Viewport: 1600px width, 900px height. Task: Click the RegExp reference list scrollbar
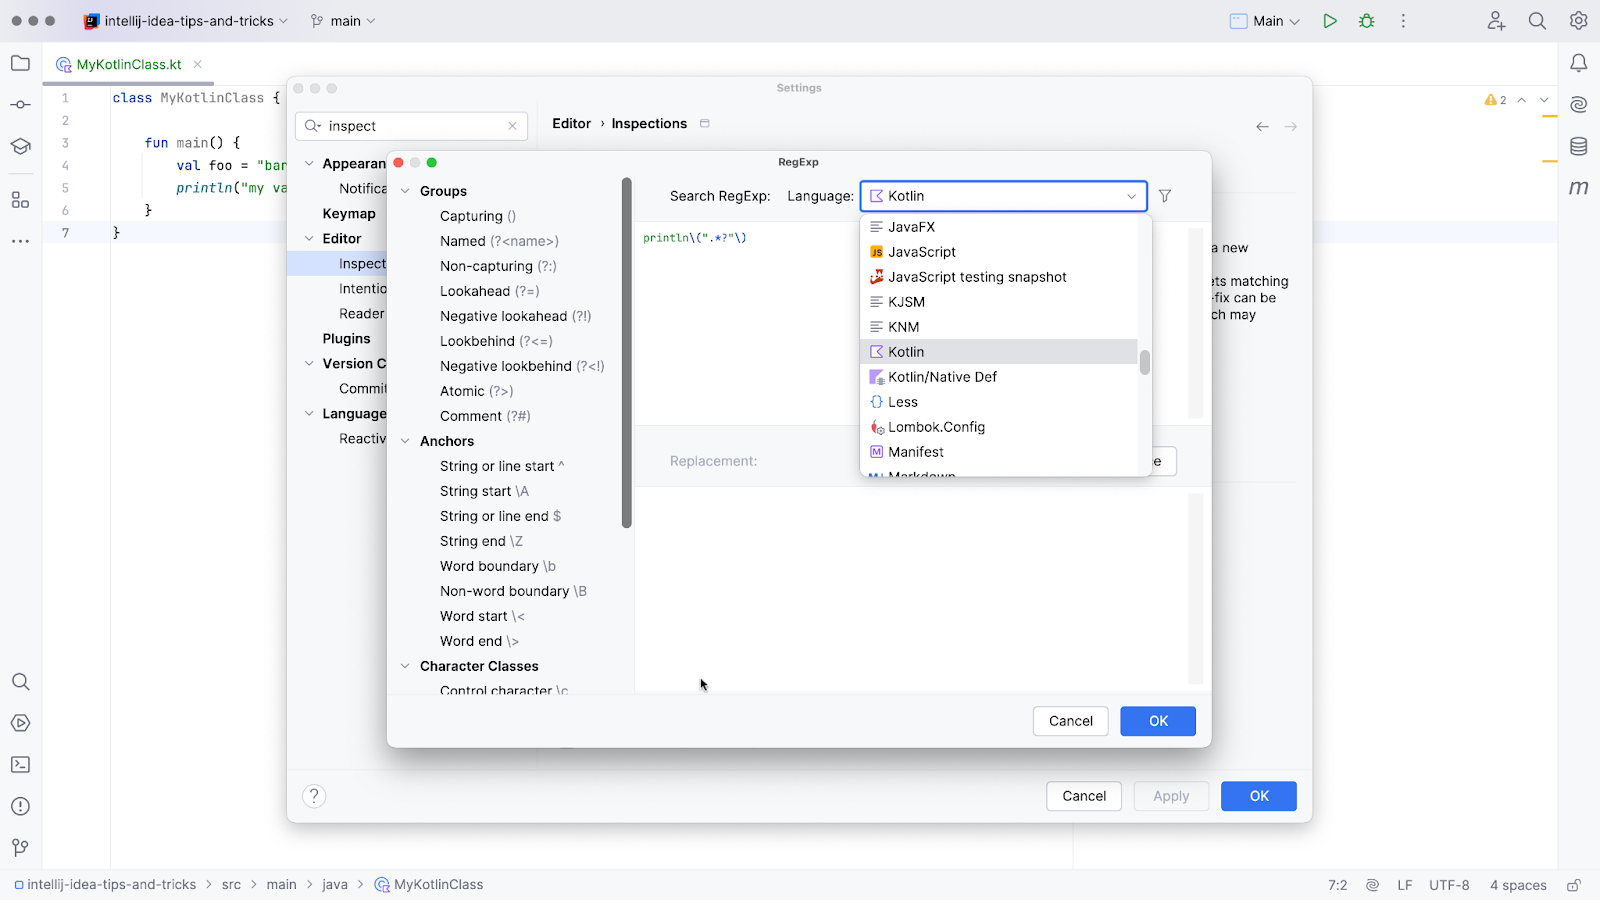pos(627,353)
